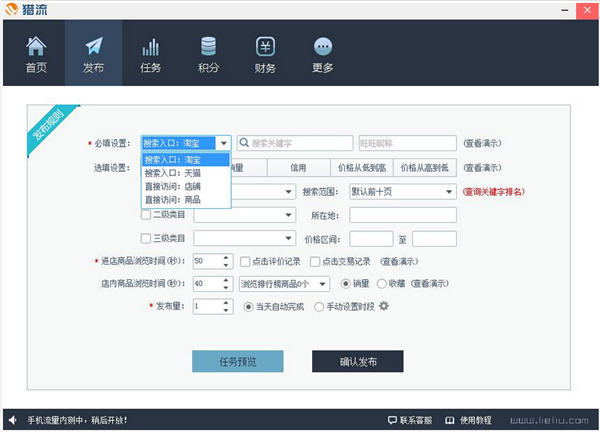Select 搜索入口：淘宝 in dropdown list
Image resolution: width=600 pixels, height=432 pixels.
click(x=186, y=160)
